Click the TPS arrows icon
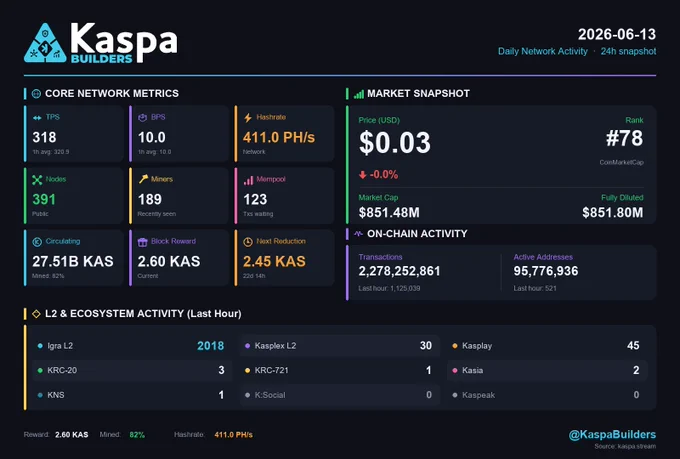680x459 pixels. tap(37, 118)
